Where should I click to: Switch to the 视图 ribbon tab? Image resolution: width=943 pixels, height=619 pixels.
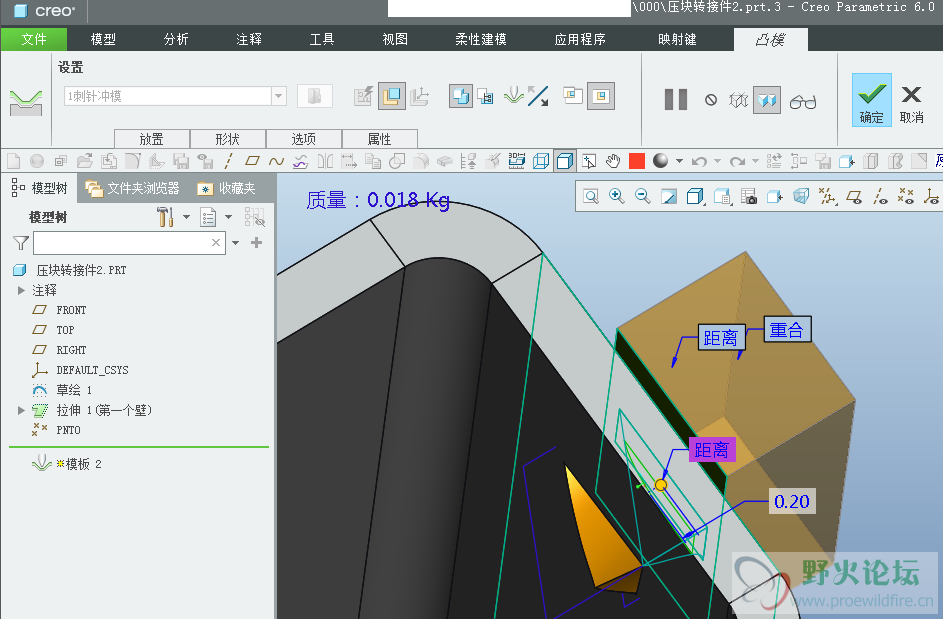(x=395, y=39)
